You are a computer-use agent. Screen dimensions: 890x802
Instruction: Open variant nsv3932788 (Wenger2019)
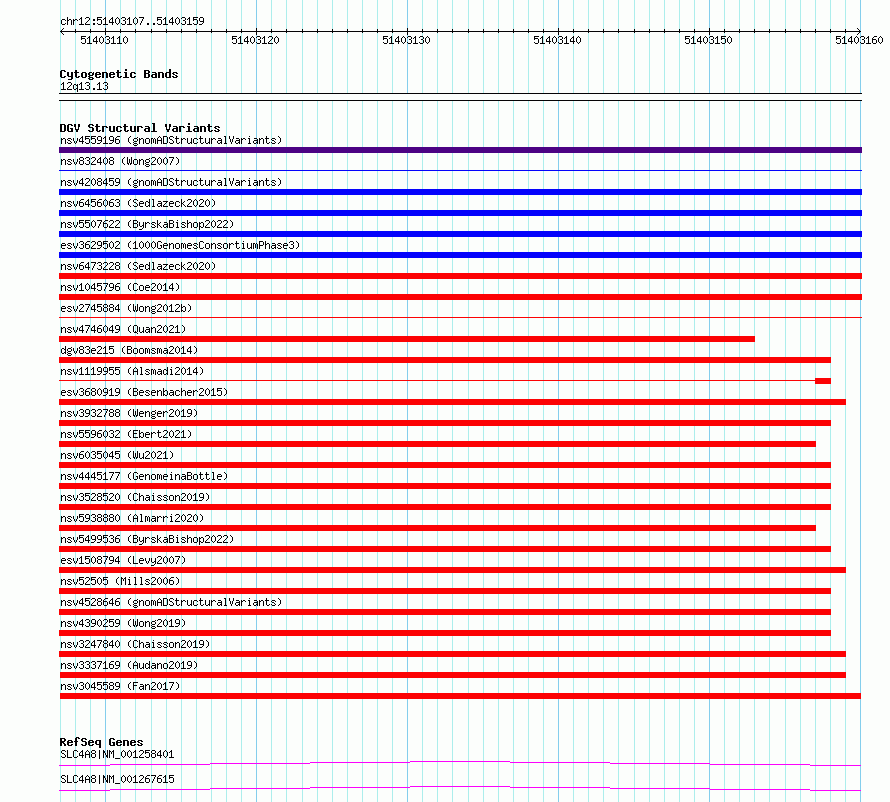[129, 413]
